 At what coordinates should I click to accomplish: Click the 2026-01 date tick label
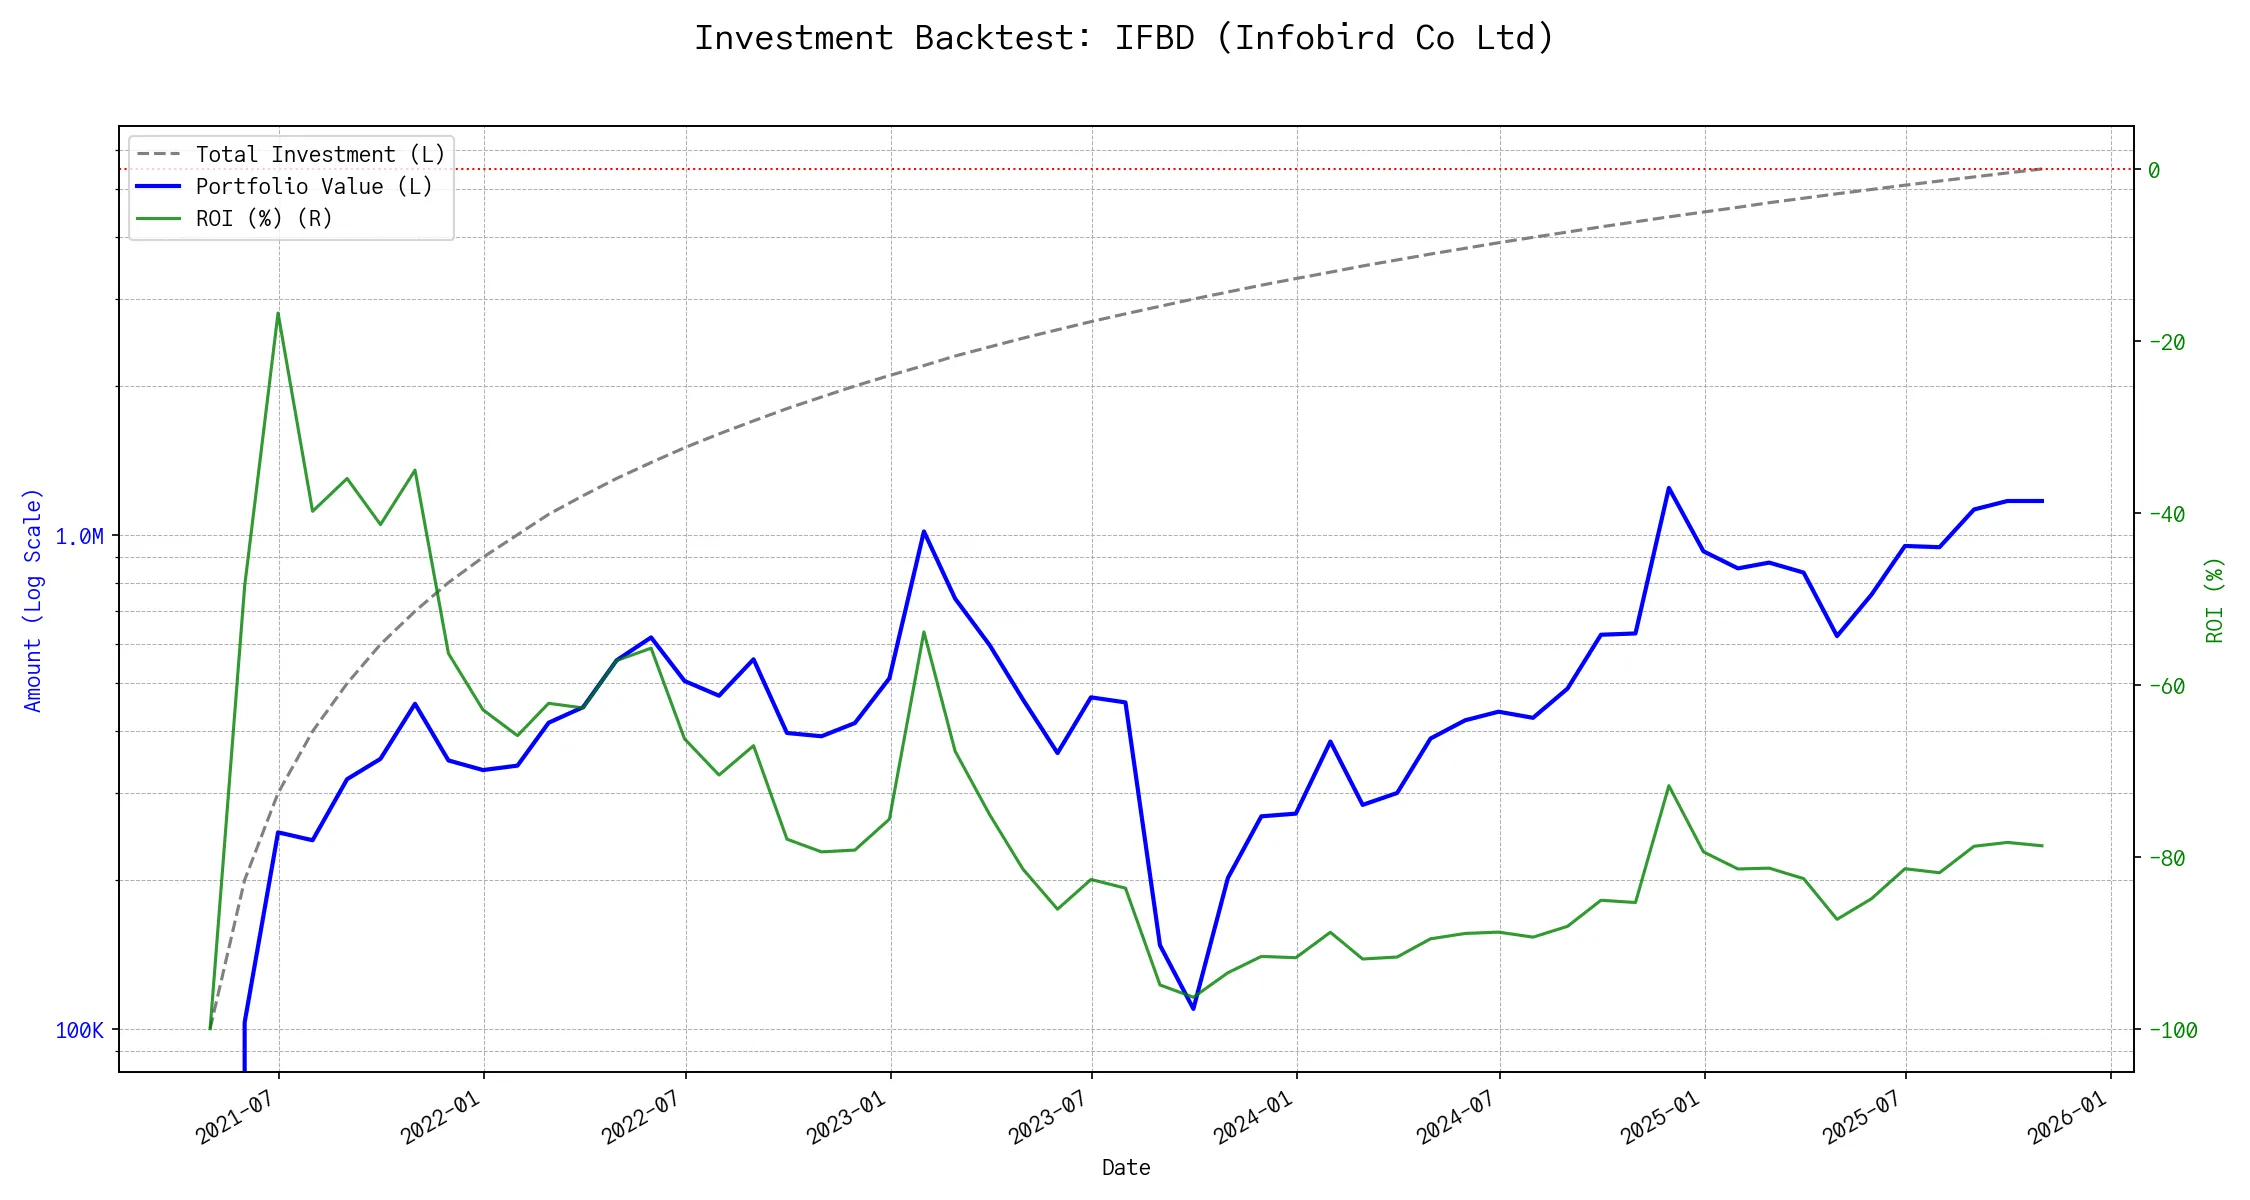click(x=2068, y=1116)
